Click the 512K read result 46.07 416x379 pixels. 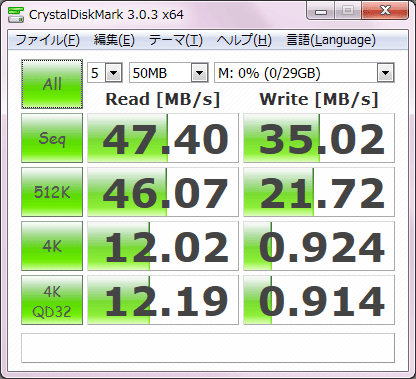click(163, 192)
